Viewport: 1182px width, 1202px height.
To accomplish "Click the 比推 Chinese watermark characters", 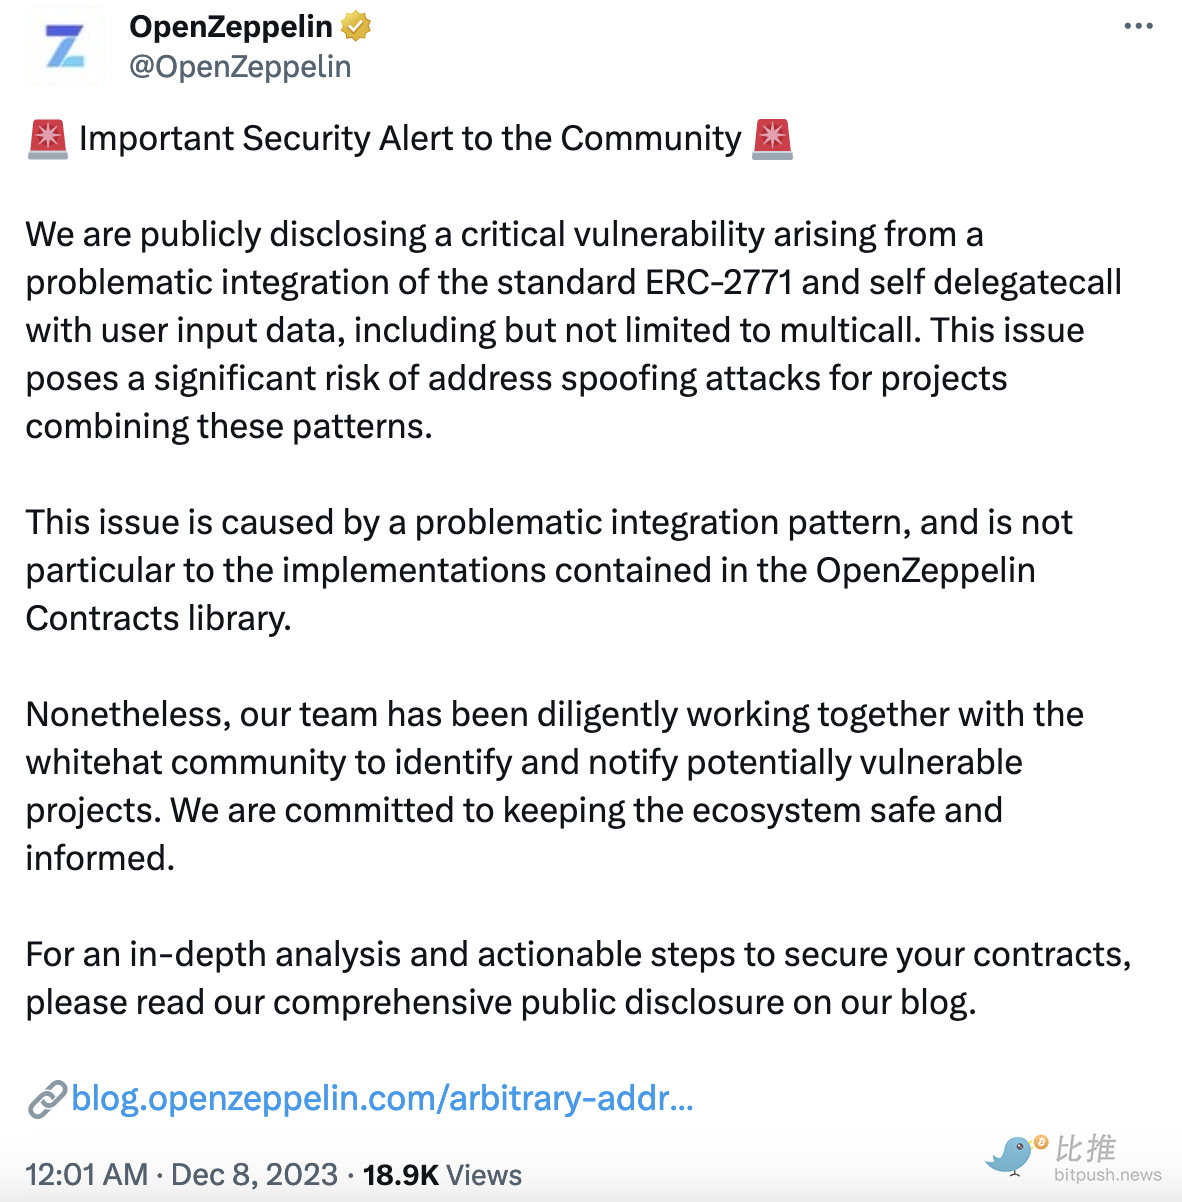I will tap(1086, 1148).
